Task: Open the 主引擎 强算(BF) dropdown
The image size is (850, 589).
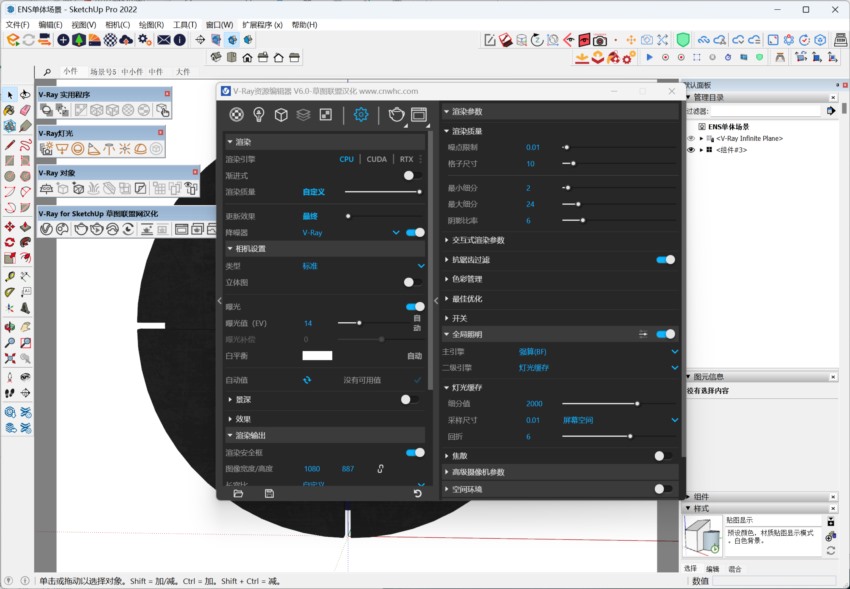Action: [x=674, y=352]
